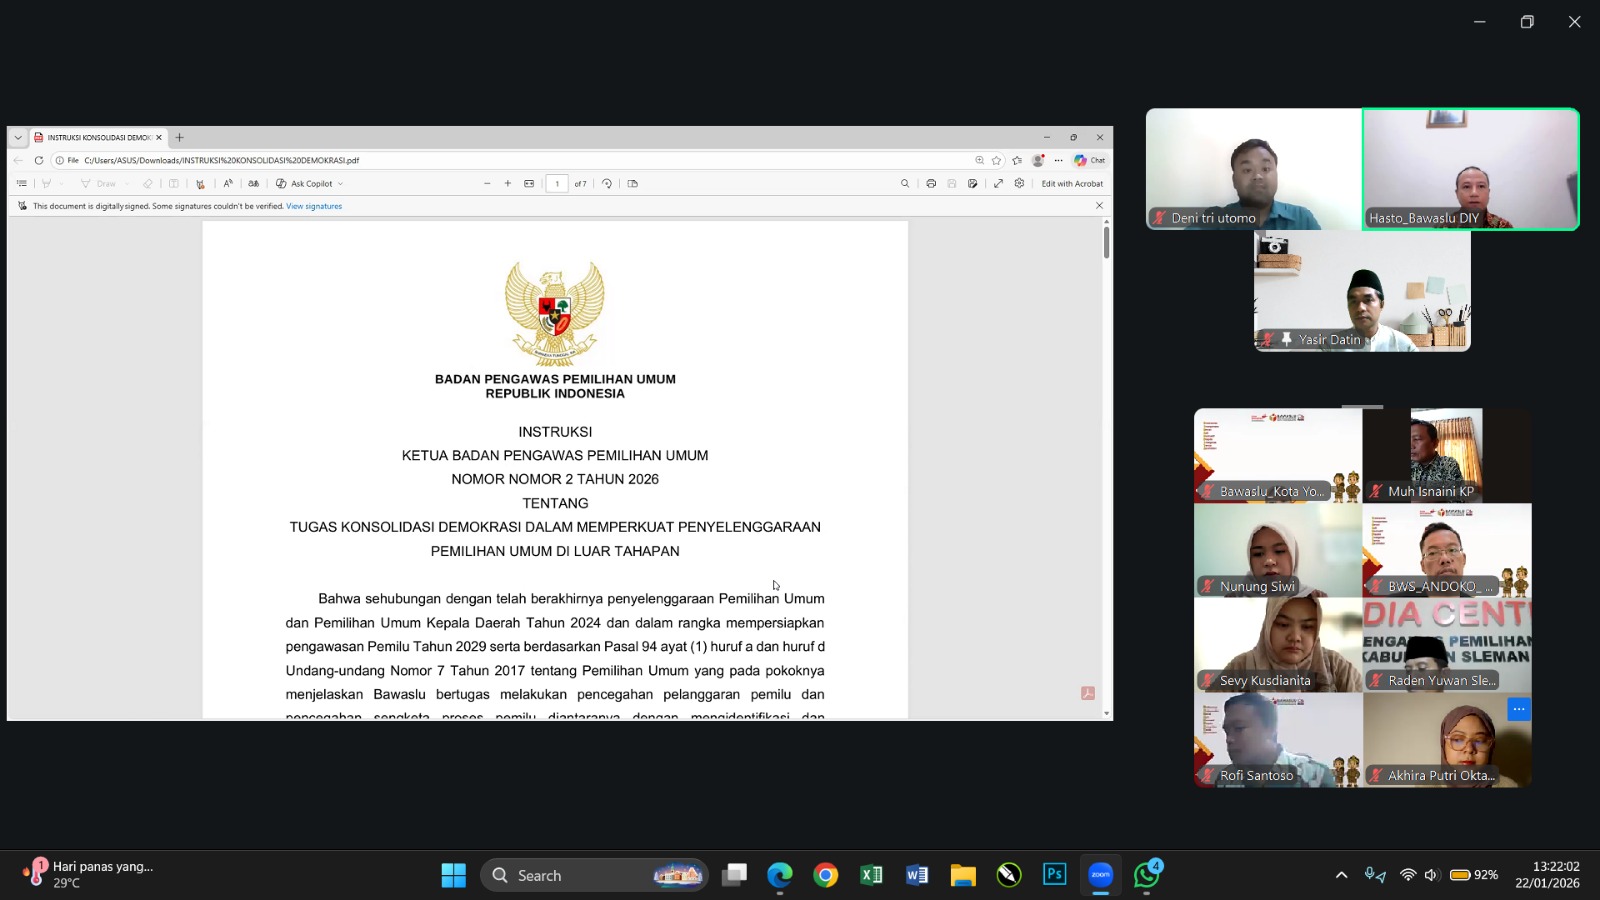Open more options on Akhira Putri tile
This screenshot has height=900, width=1600.
1519,709
